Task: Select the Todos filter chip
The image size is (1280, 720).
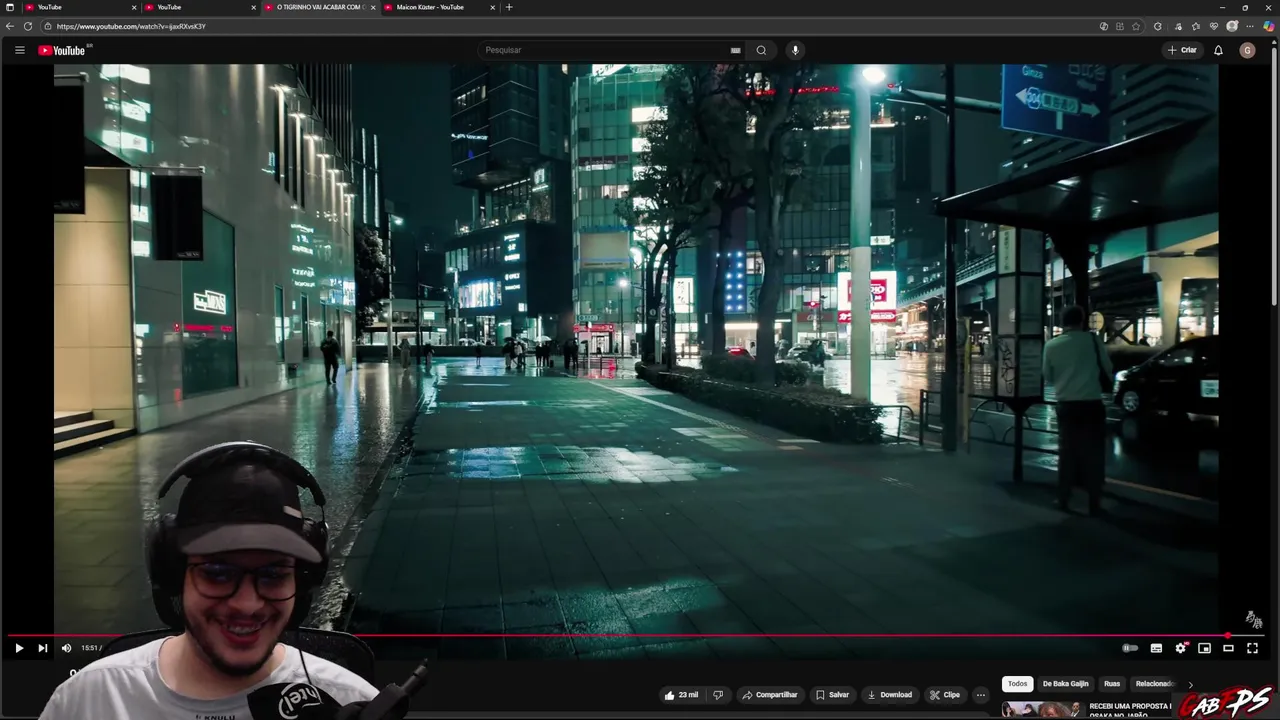Action: (x=1017, y=684)
